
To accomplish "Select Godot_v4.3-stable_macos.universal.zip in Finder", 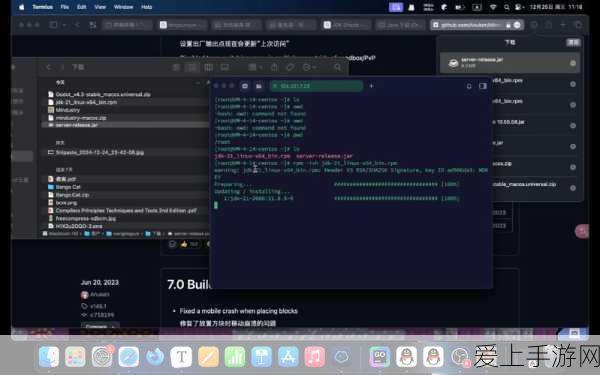I will click(103, 94).
